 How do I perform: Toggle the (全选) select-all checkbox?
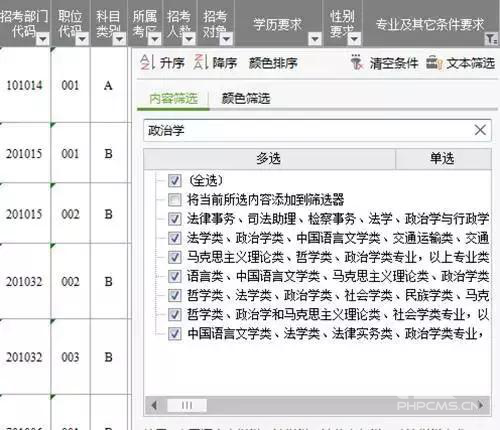click(175, 181)
